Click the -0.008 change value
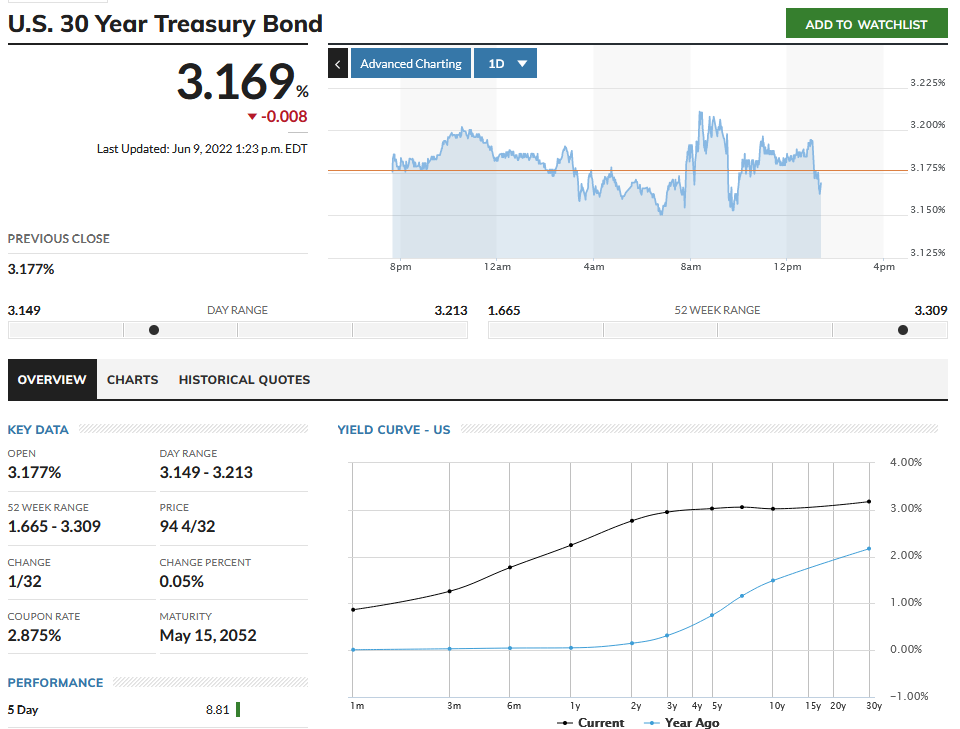The width and height of the screenshot is (960, 729). click(284, 116)
